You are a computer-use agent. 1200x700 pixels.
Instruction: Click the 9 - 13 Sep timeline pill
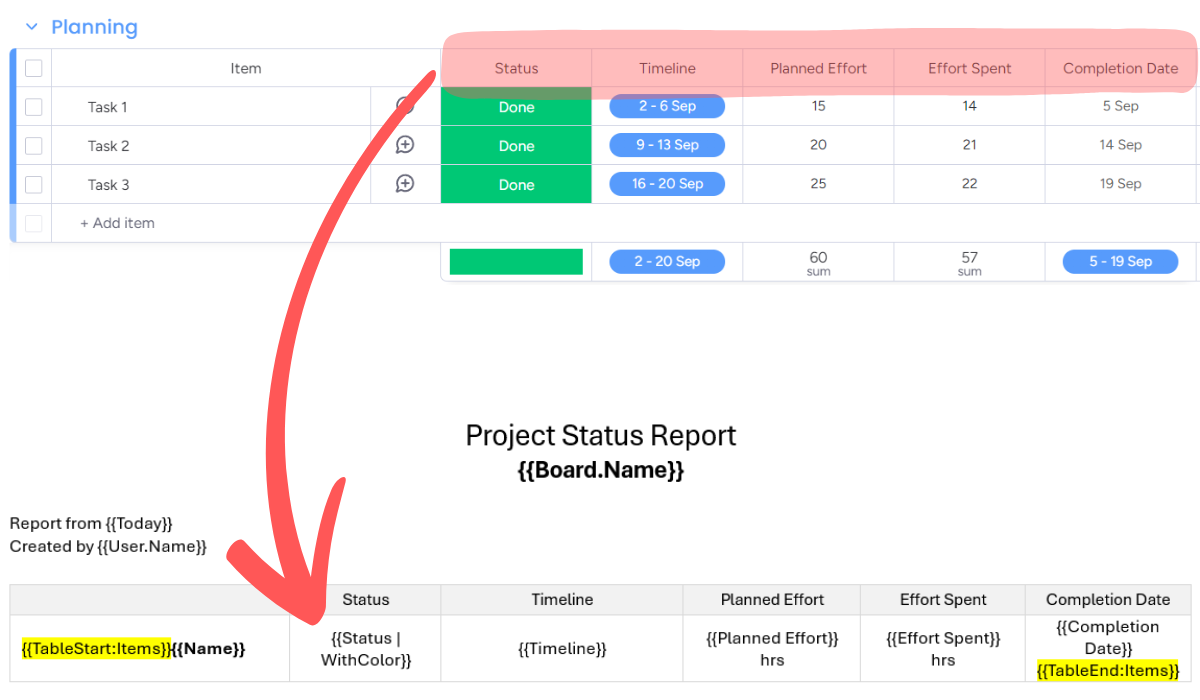[x=667, y=145]
